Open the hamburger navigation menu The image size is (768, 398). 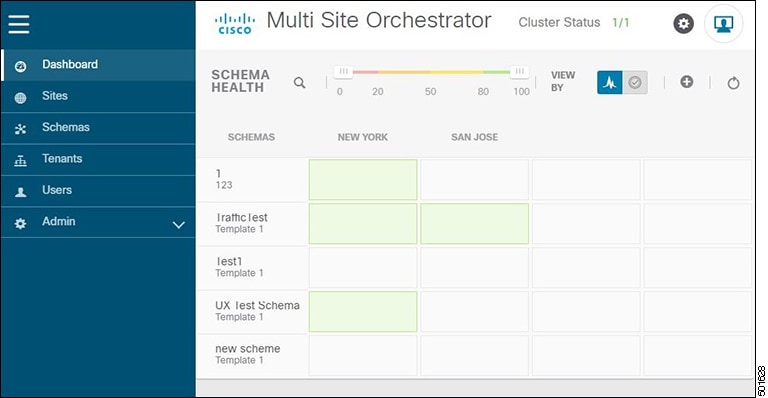click(x=19, y=24)
